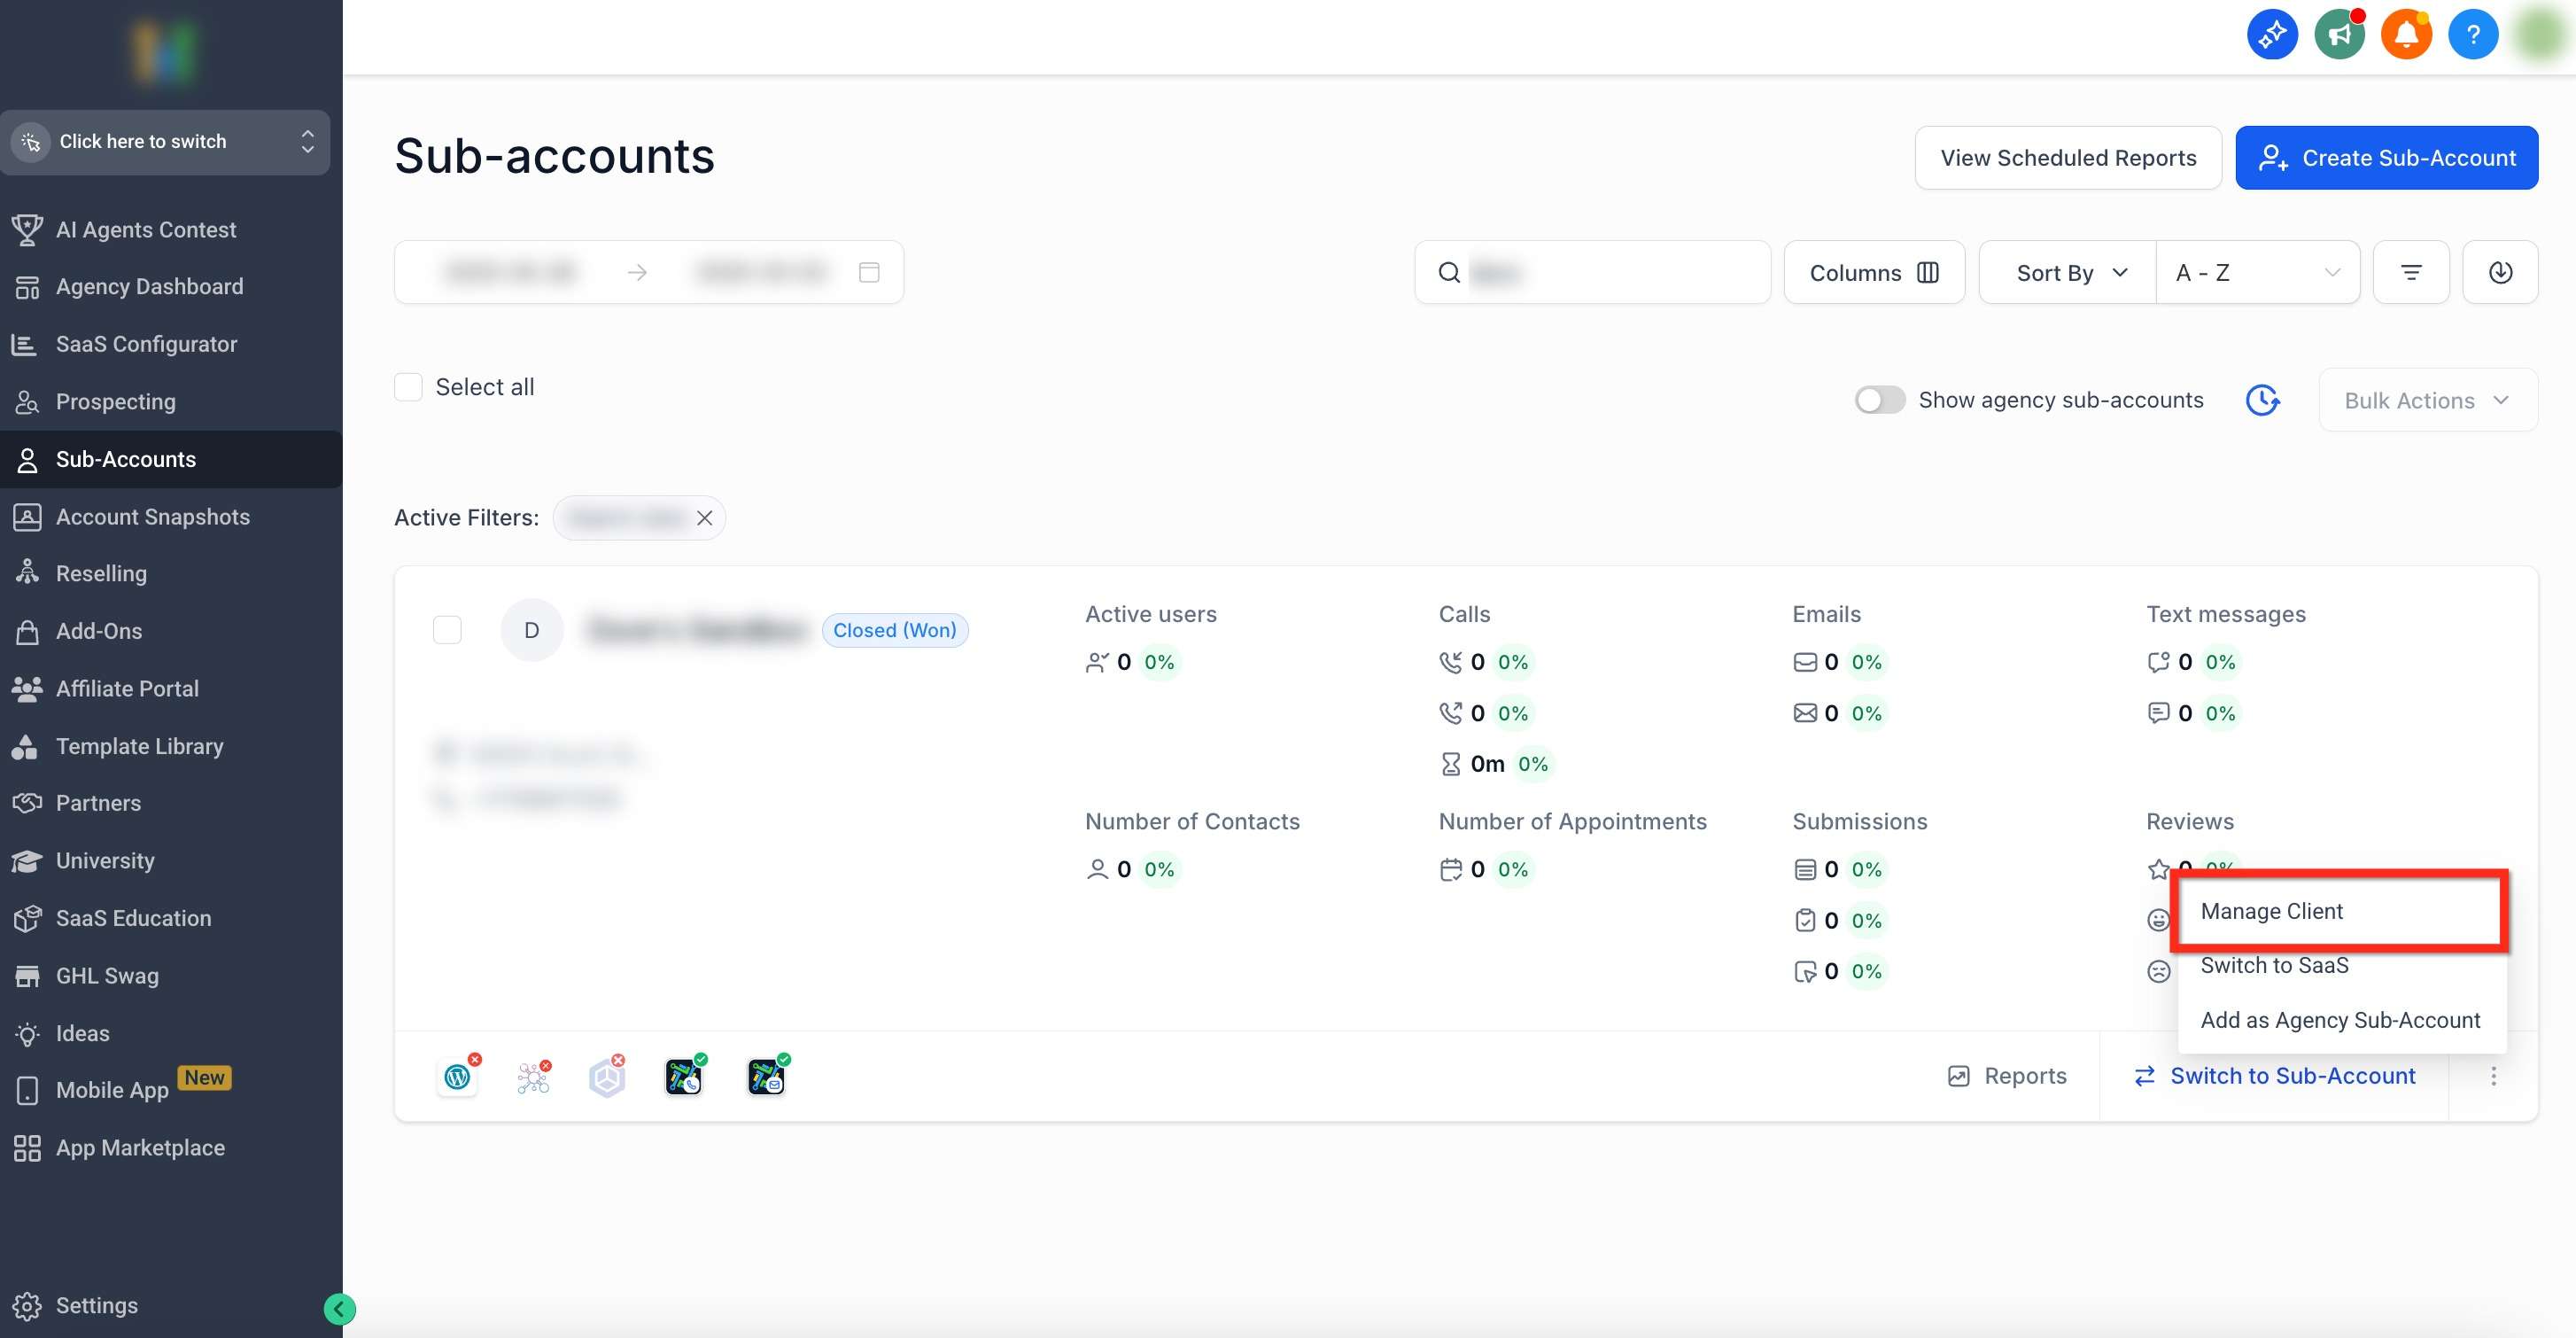Click the email integration status icon
The image size is (2576, 1338).
(766, 1077)
